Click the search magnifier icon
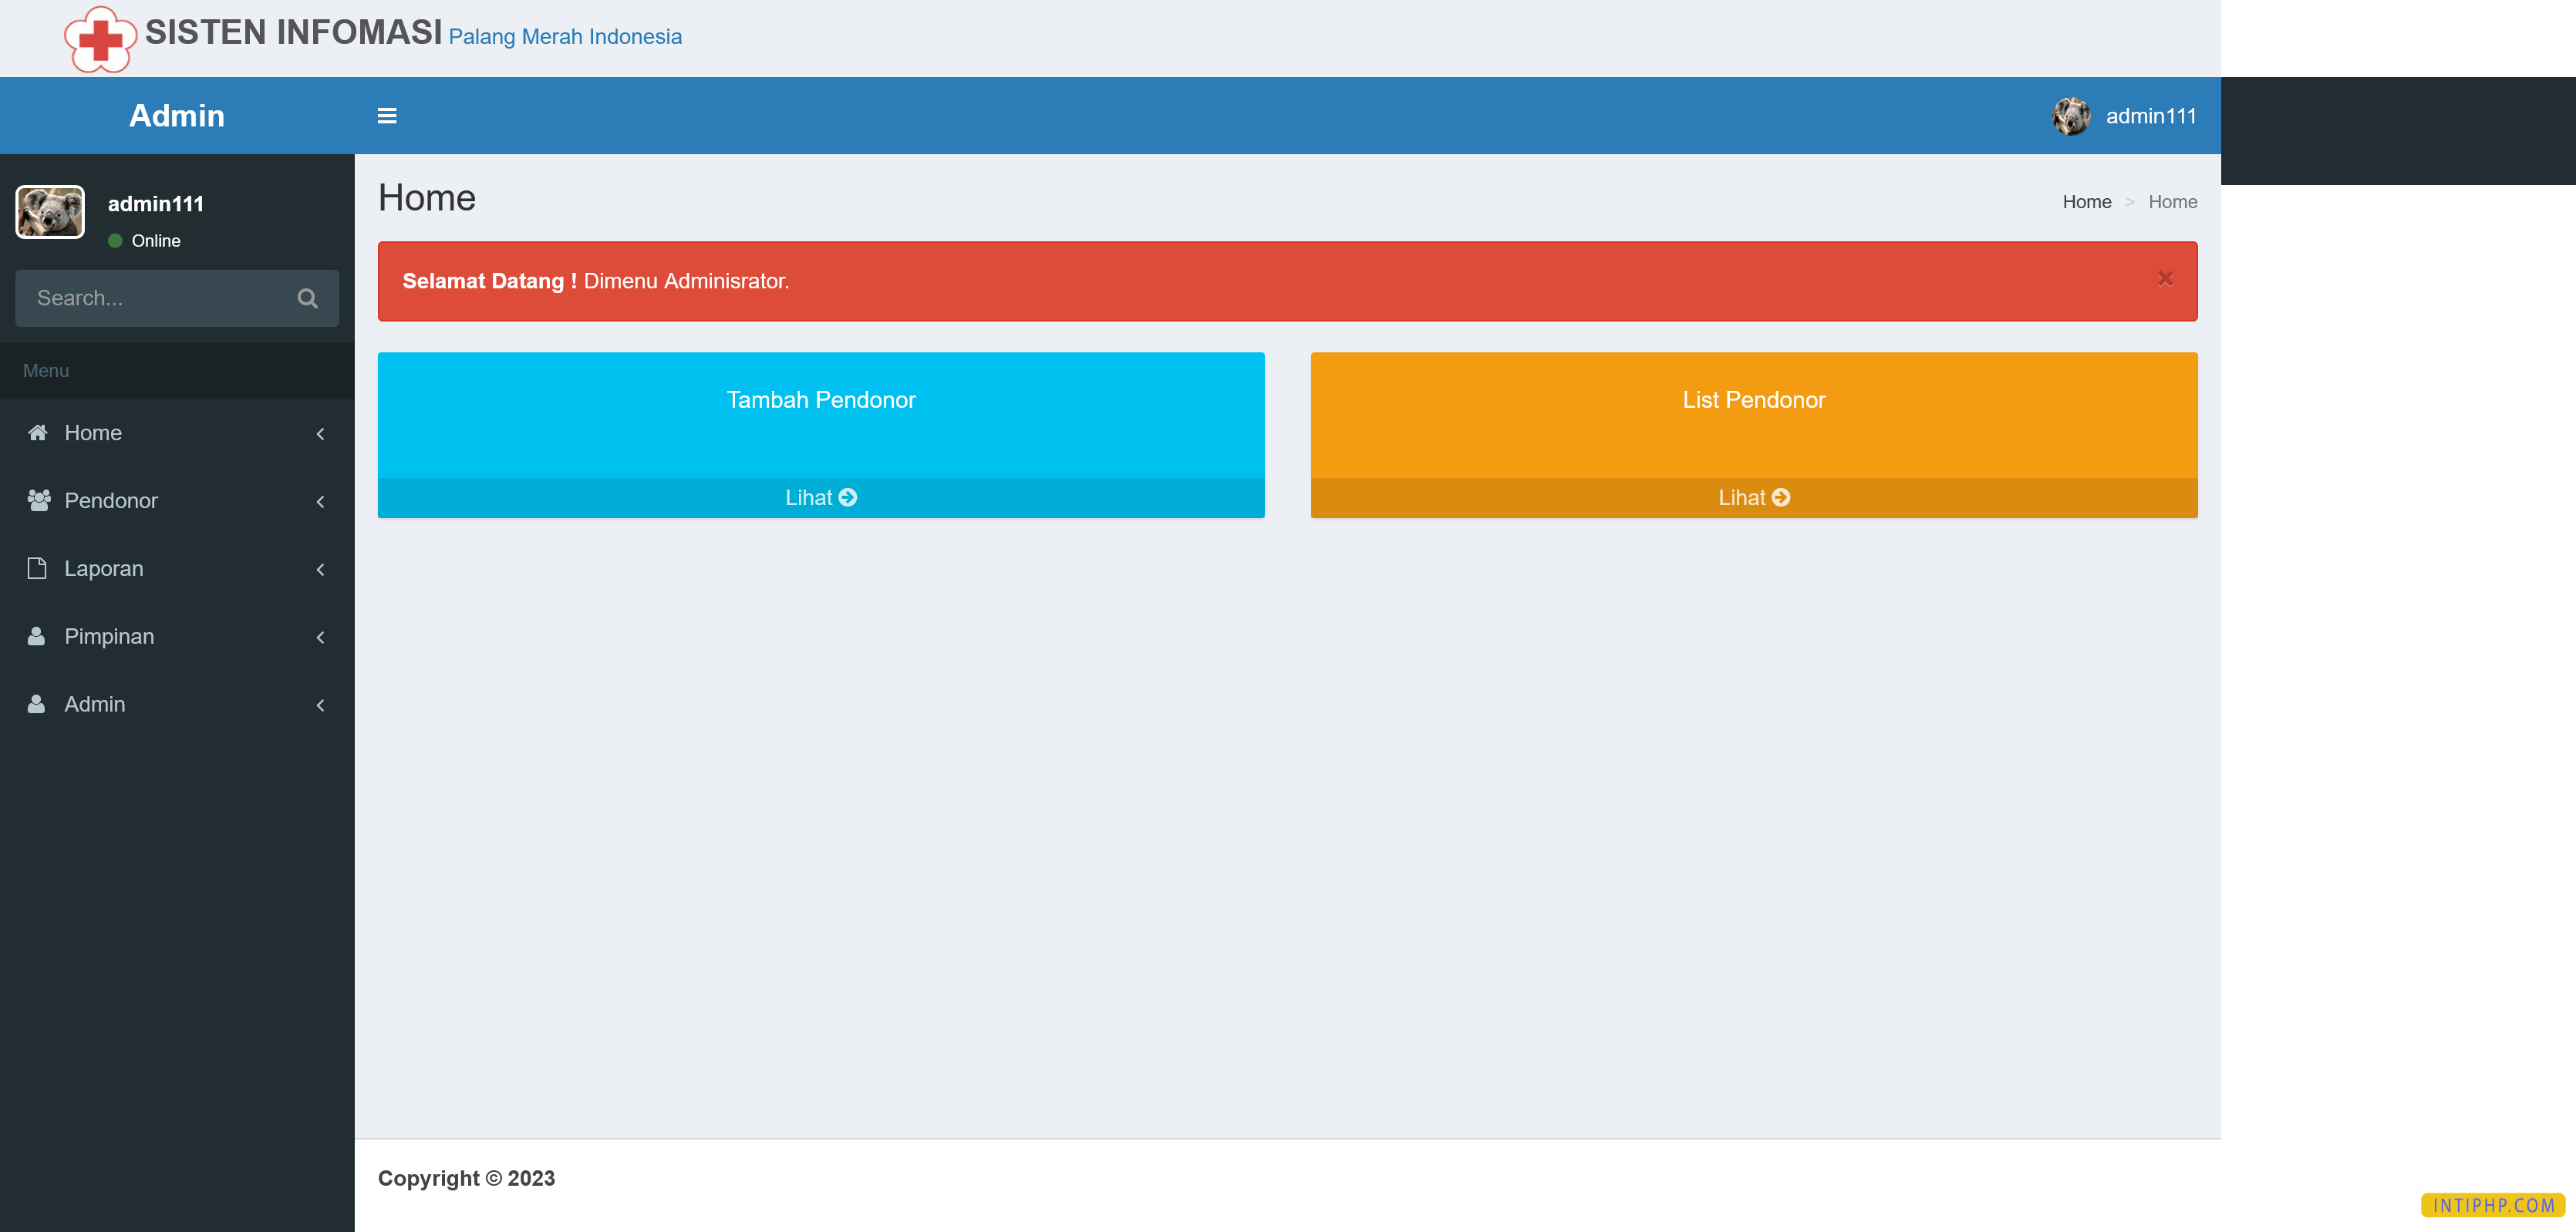This screenshot has height=1232, width=2576. 307,298
